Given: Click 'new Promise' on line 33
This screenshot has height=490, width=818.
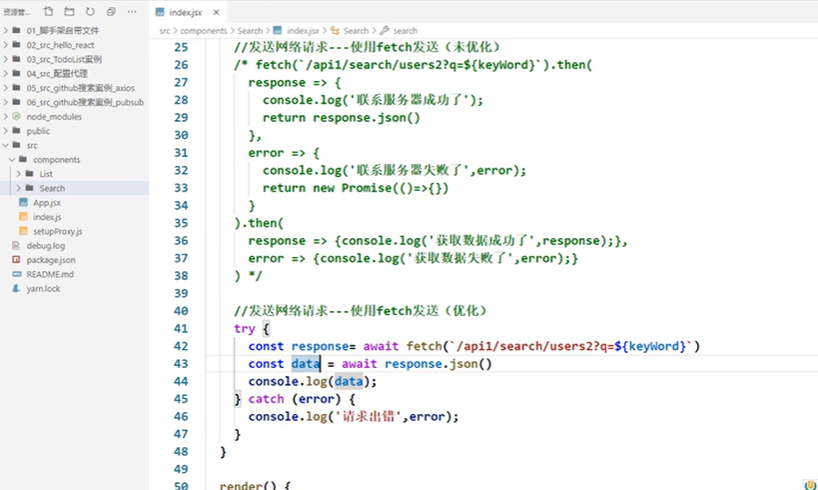Looking at the screenshot, I should click(352, 188).
